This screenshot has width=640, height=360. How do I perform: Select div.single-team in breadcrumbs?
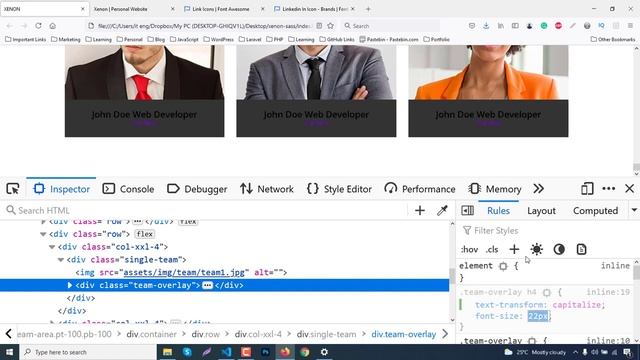[326, 334]
